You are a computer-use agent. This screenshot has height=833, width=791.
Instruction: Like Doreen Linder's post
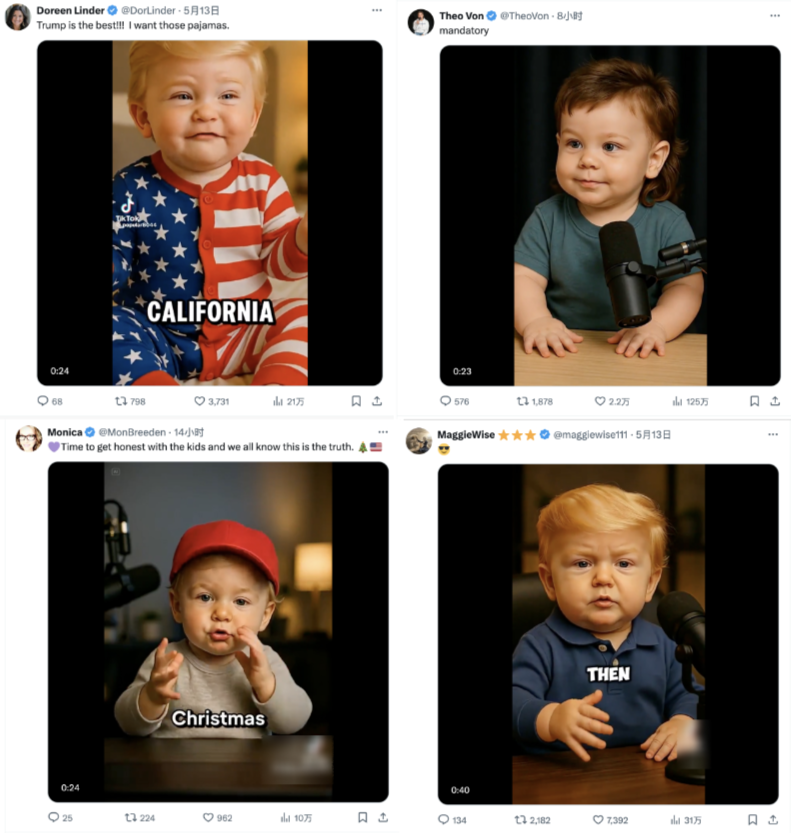point(199,401)
